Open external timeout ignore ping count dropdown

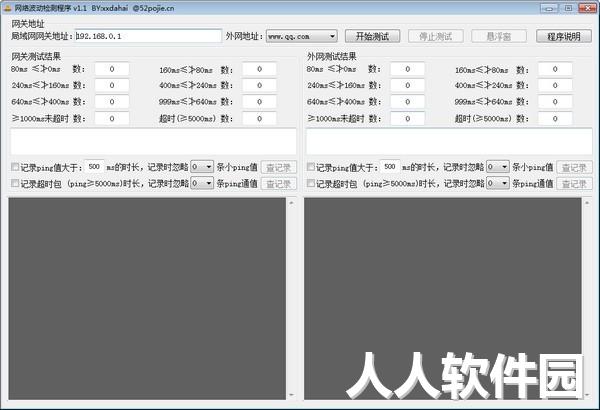497,183
